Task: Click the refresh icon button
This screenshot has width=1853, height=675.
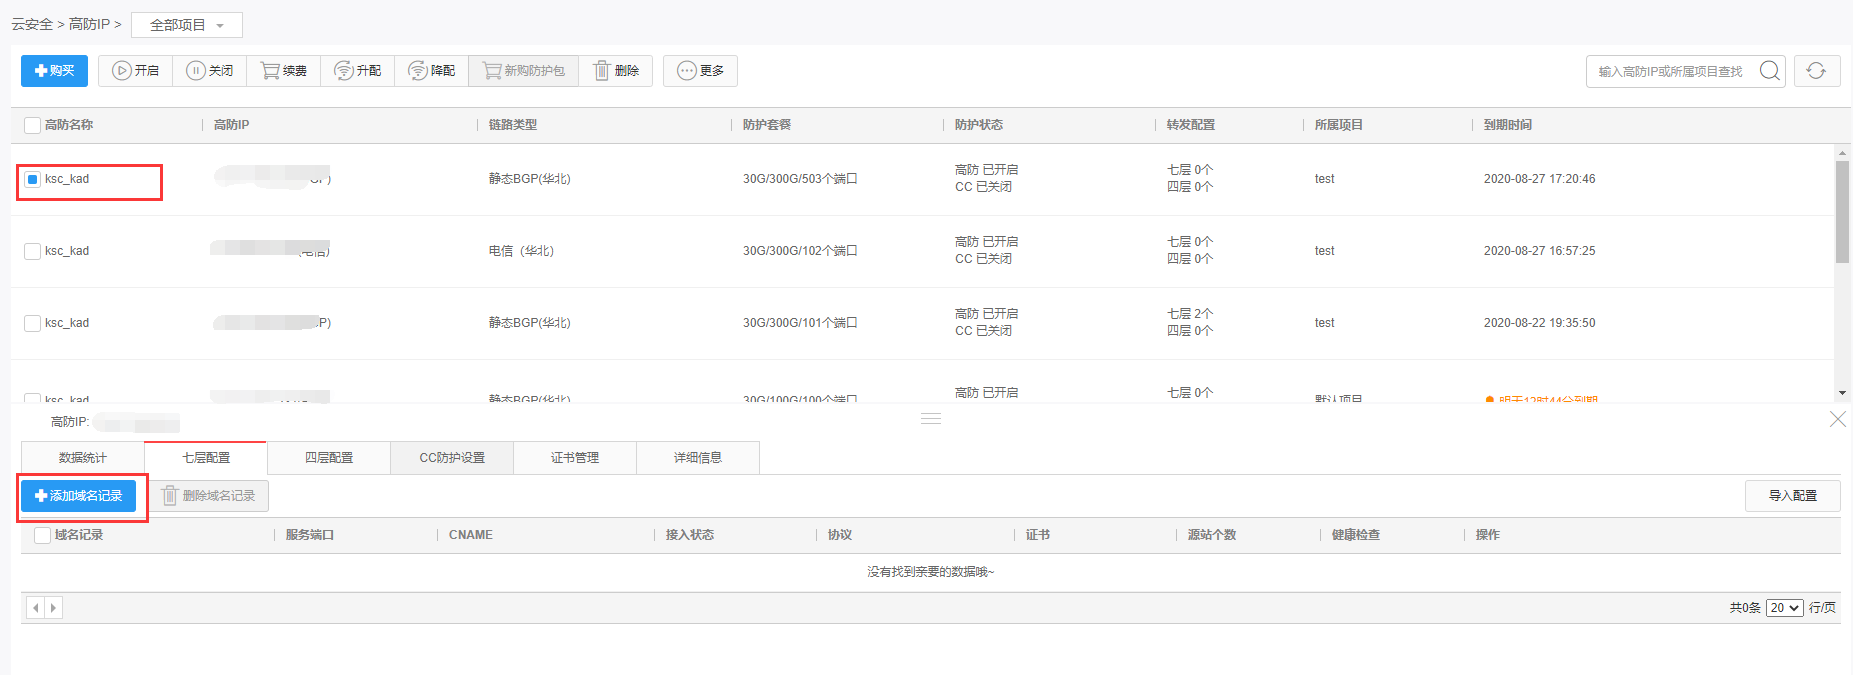Action: (x=1817, y=71)
